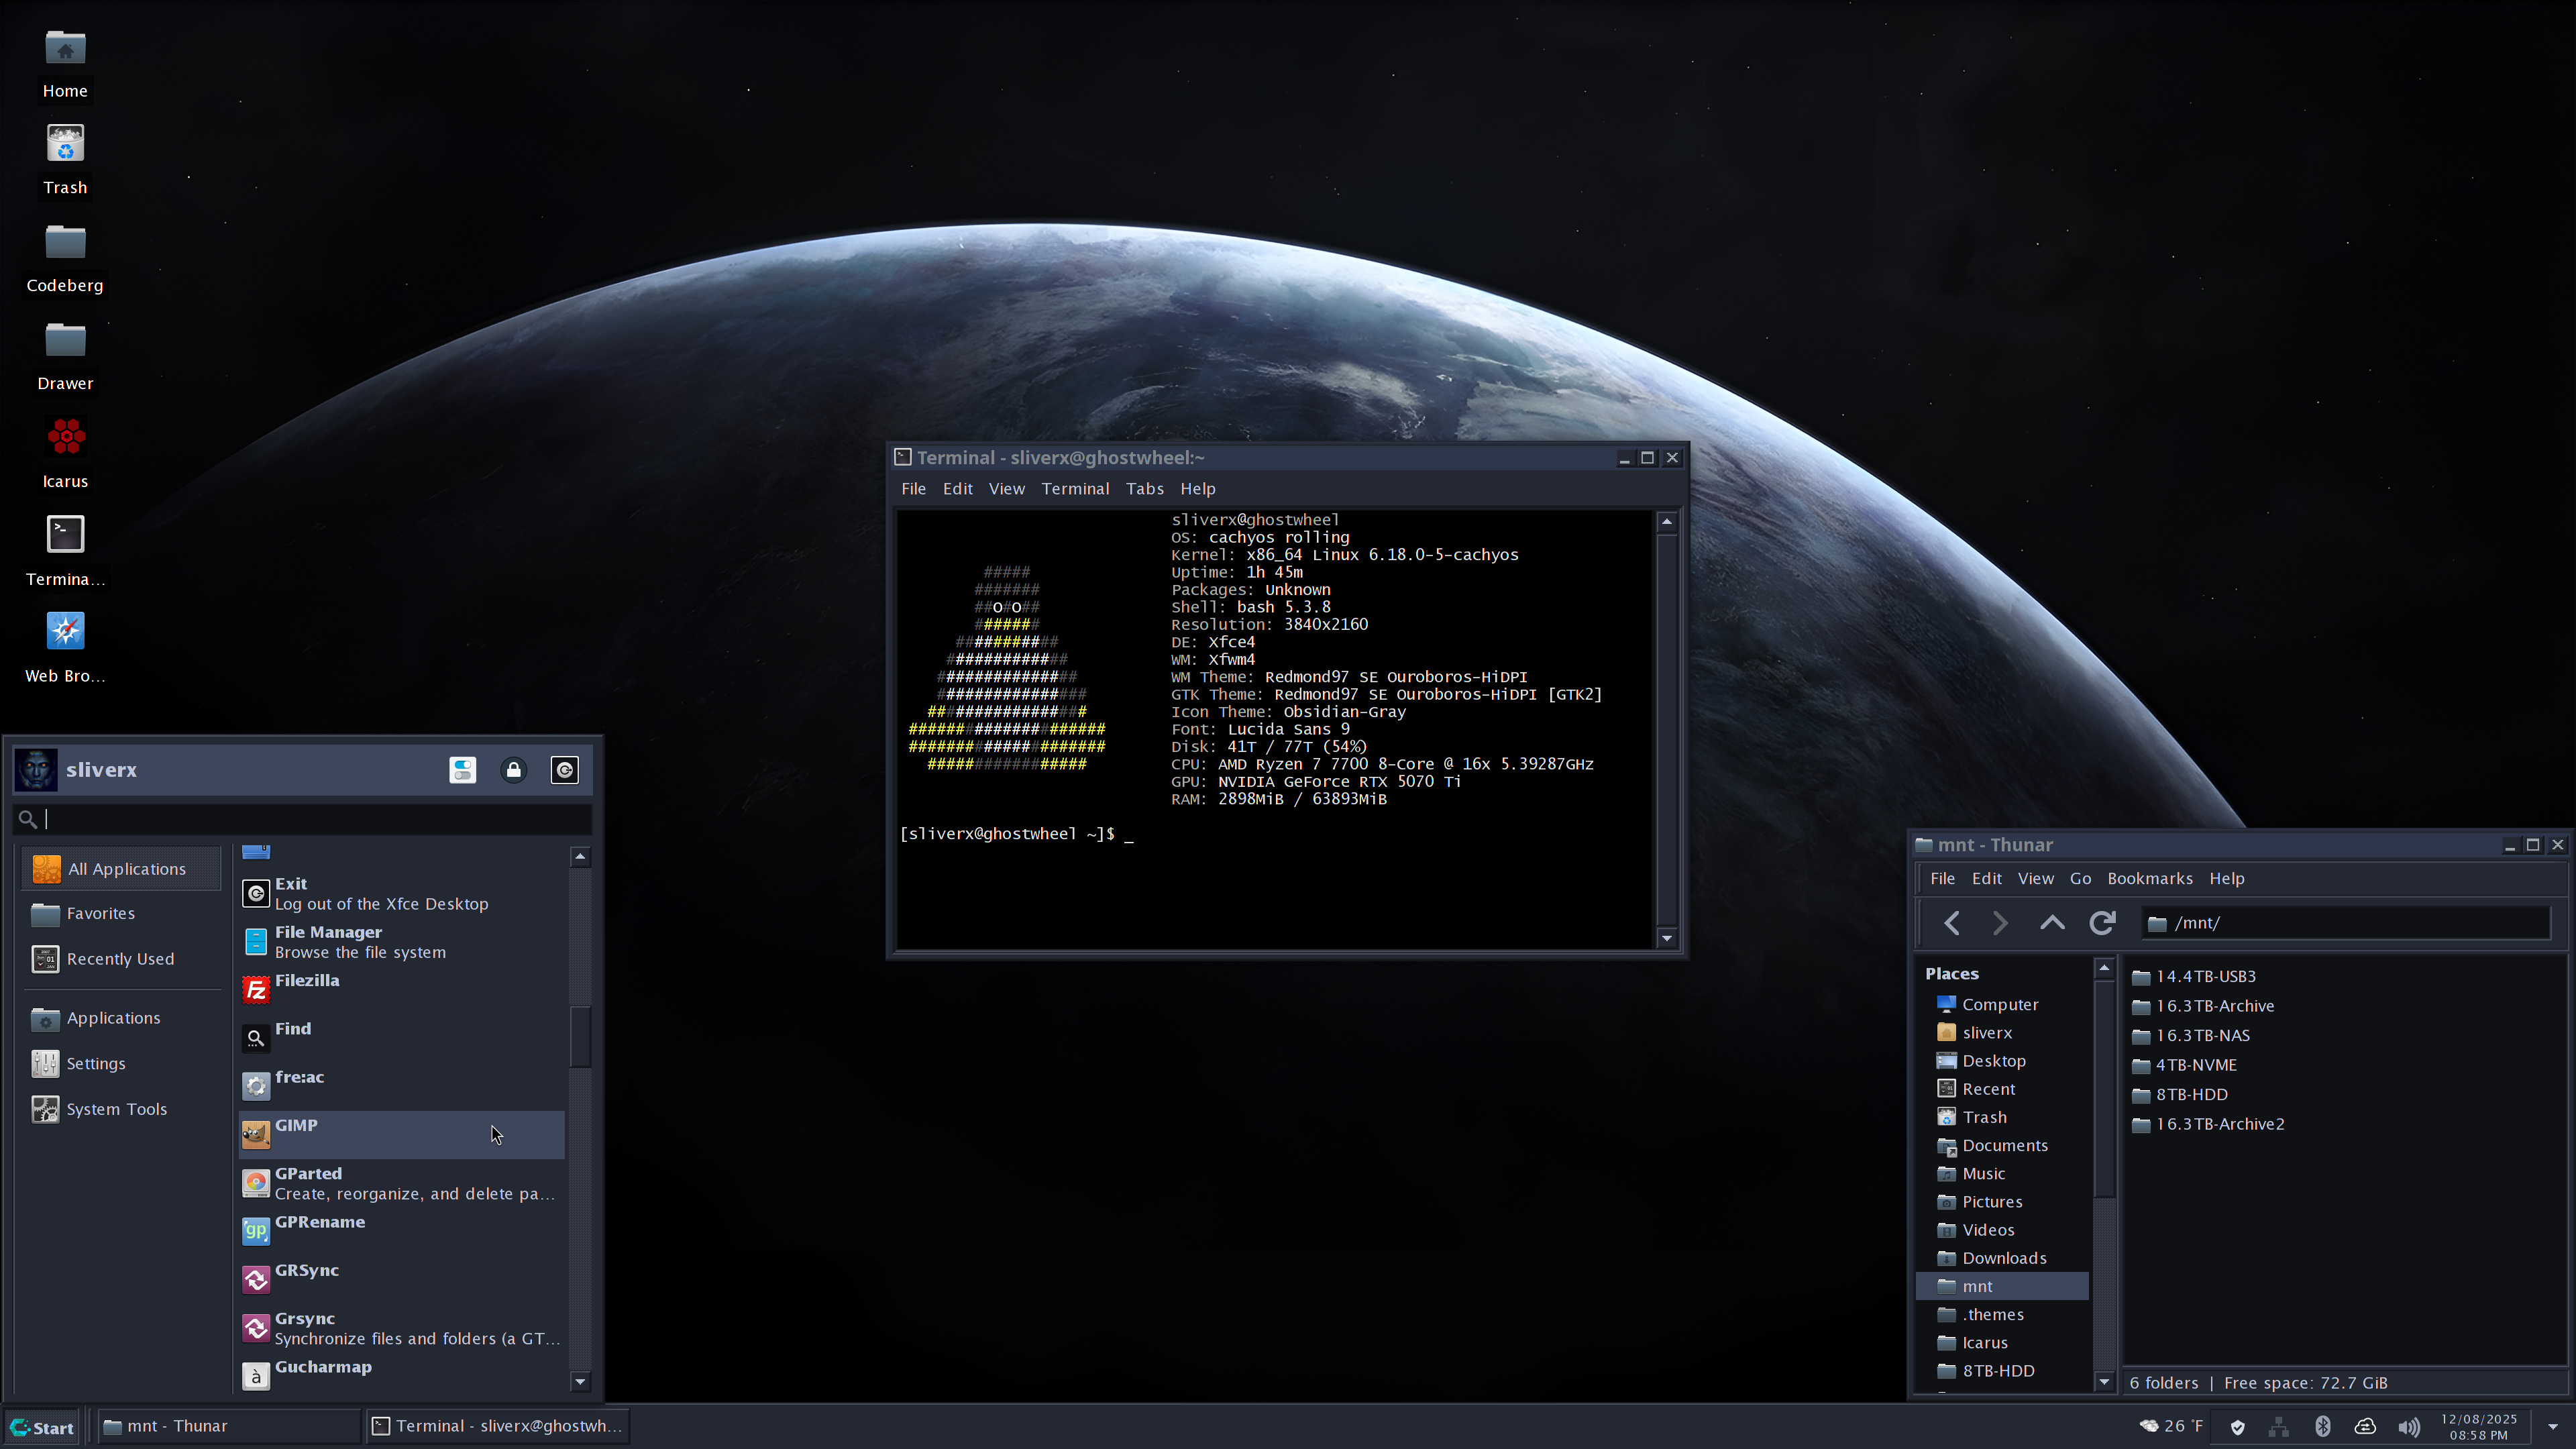Click the lock screen icon in menu

513,770
